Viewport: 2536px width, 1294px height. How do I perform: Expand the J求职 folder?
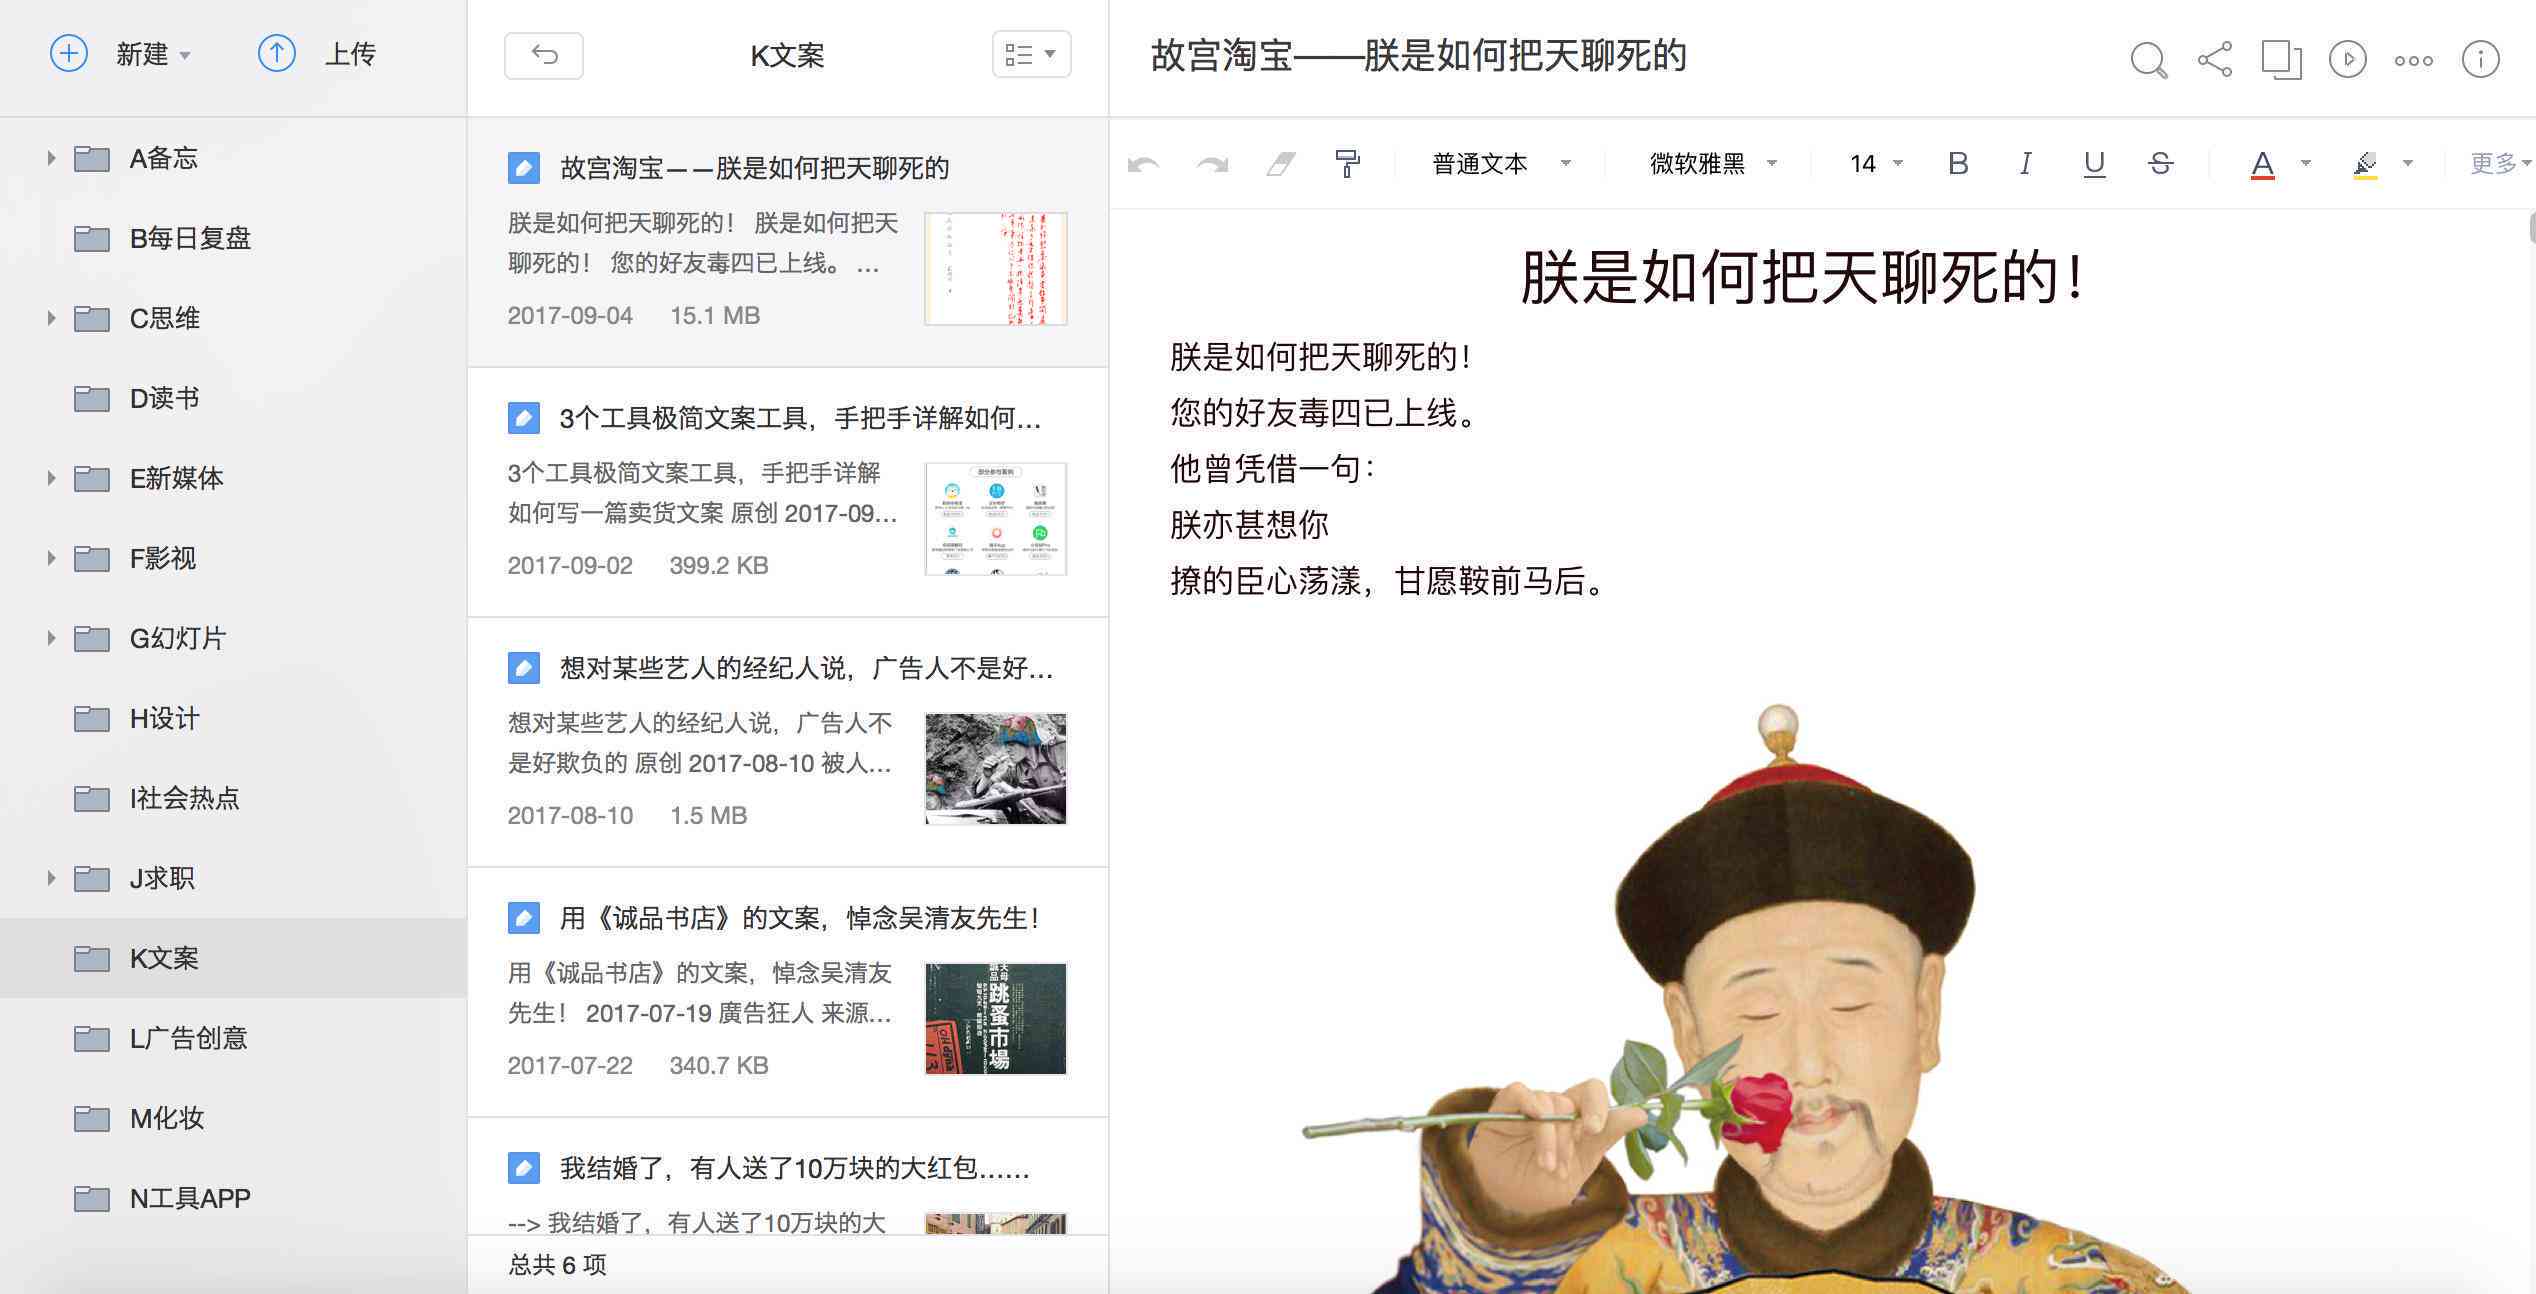tap(51, 878)
